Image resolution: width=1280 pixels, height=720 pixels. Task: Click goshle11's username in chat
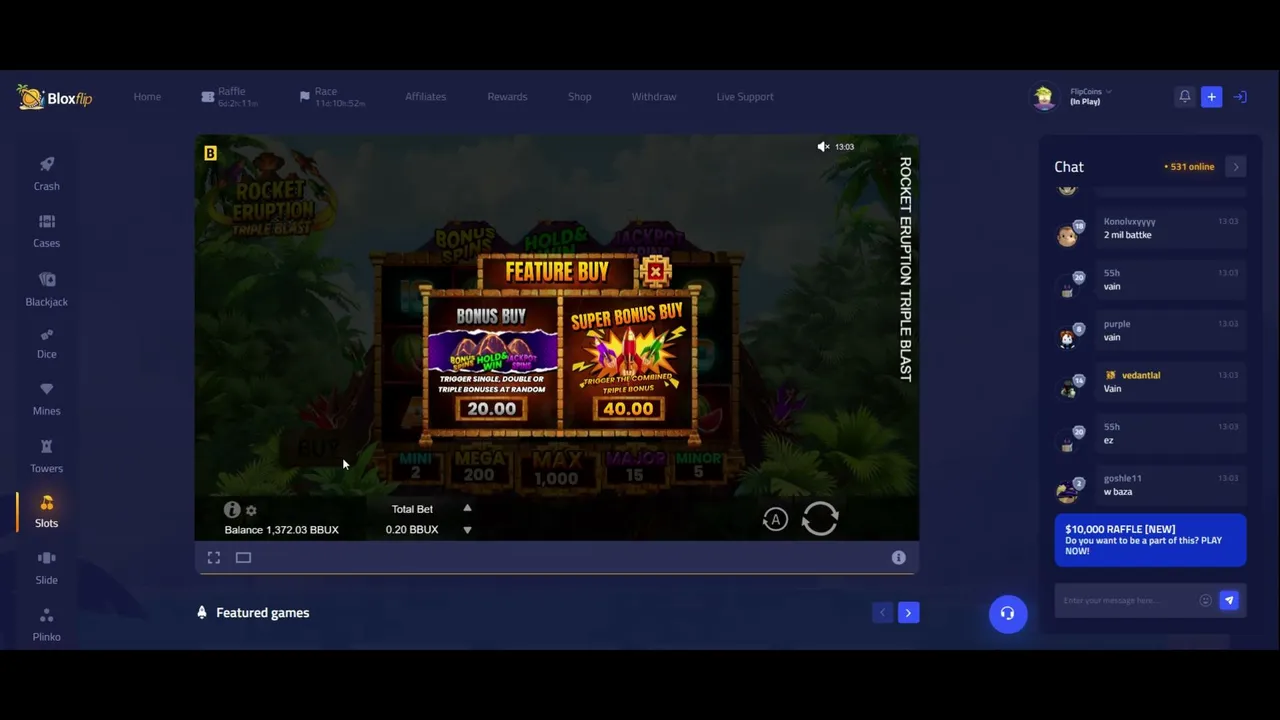(1122, 478)
